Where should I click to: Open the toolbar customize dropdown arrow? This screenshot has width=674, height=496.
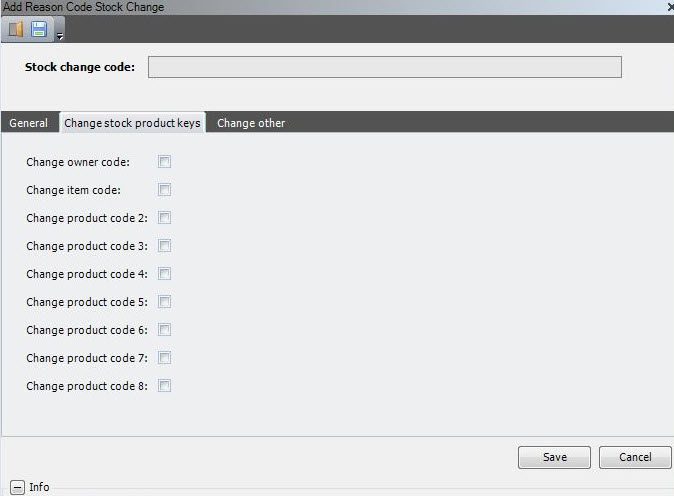coord(60,37)
